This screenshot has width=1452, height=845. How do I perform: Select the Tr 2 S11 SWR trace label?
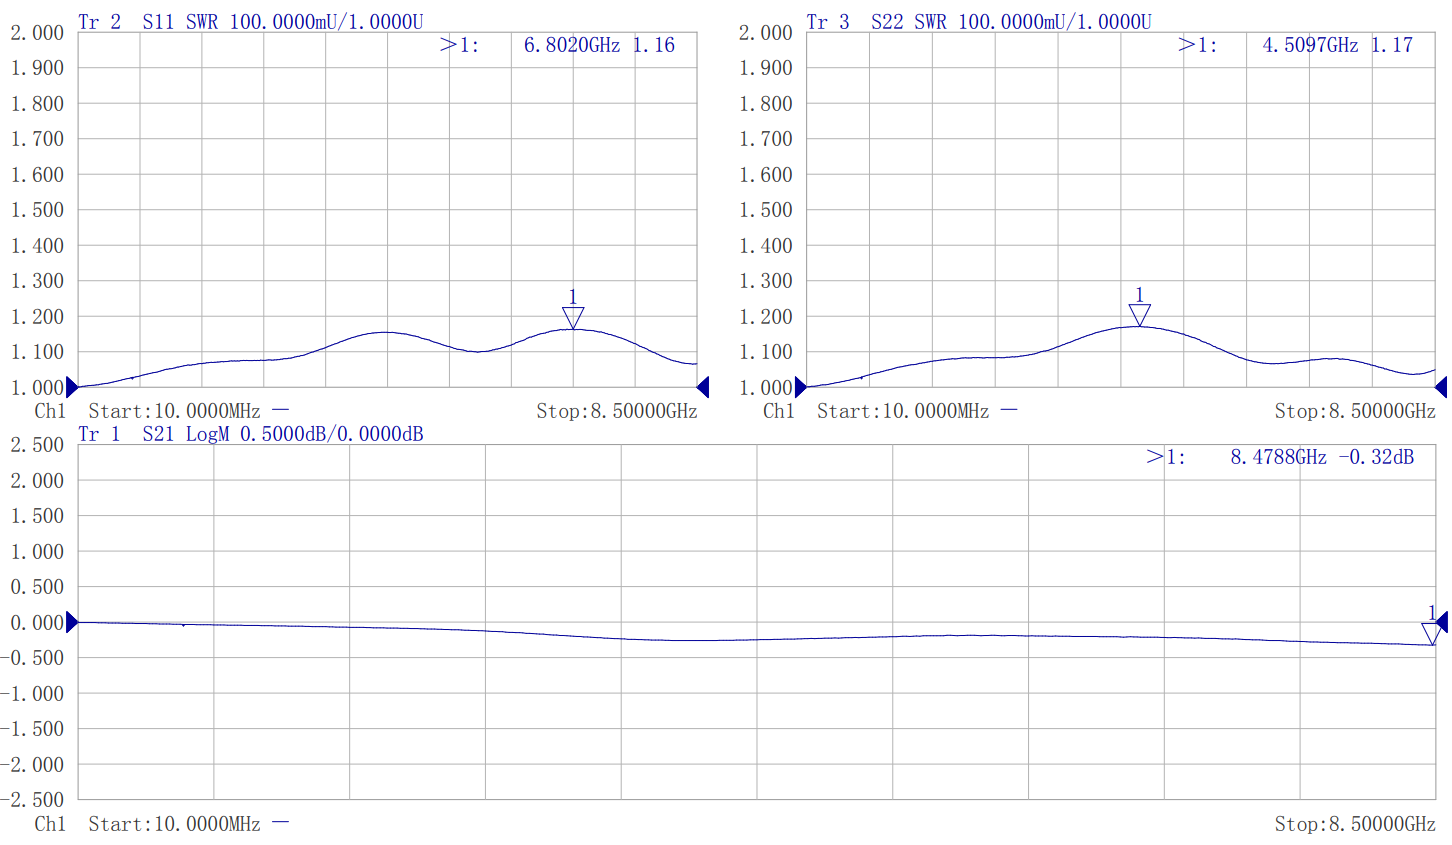click(250, 22)
